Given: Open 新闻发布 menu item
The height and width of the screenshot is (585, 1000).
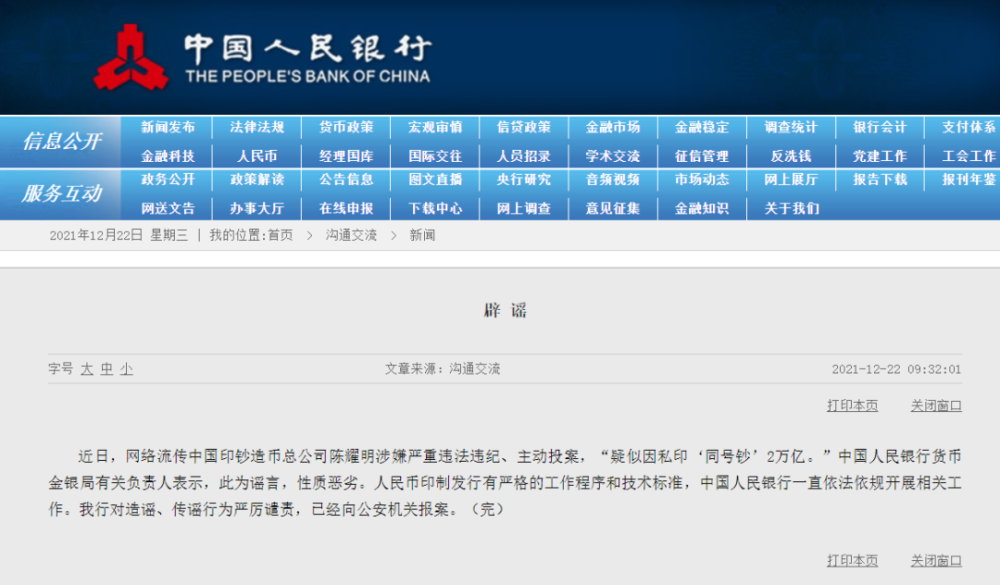Looking at the screenshot, I should point(168,127).
